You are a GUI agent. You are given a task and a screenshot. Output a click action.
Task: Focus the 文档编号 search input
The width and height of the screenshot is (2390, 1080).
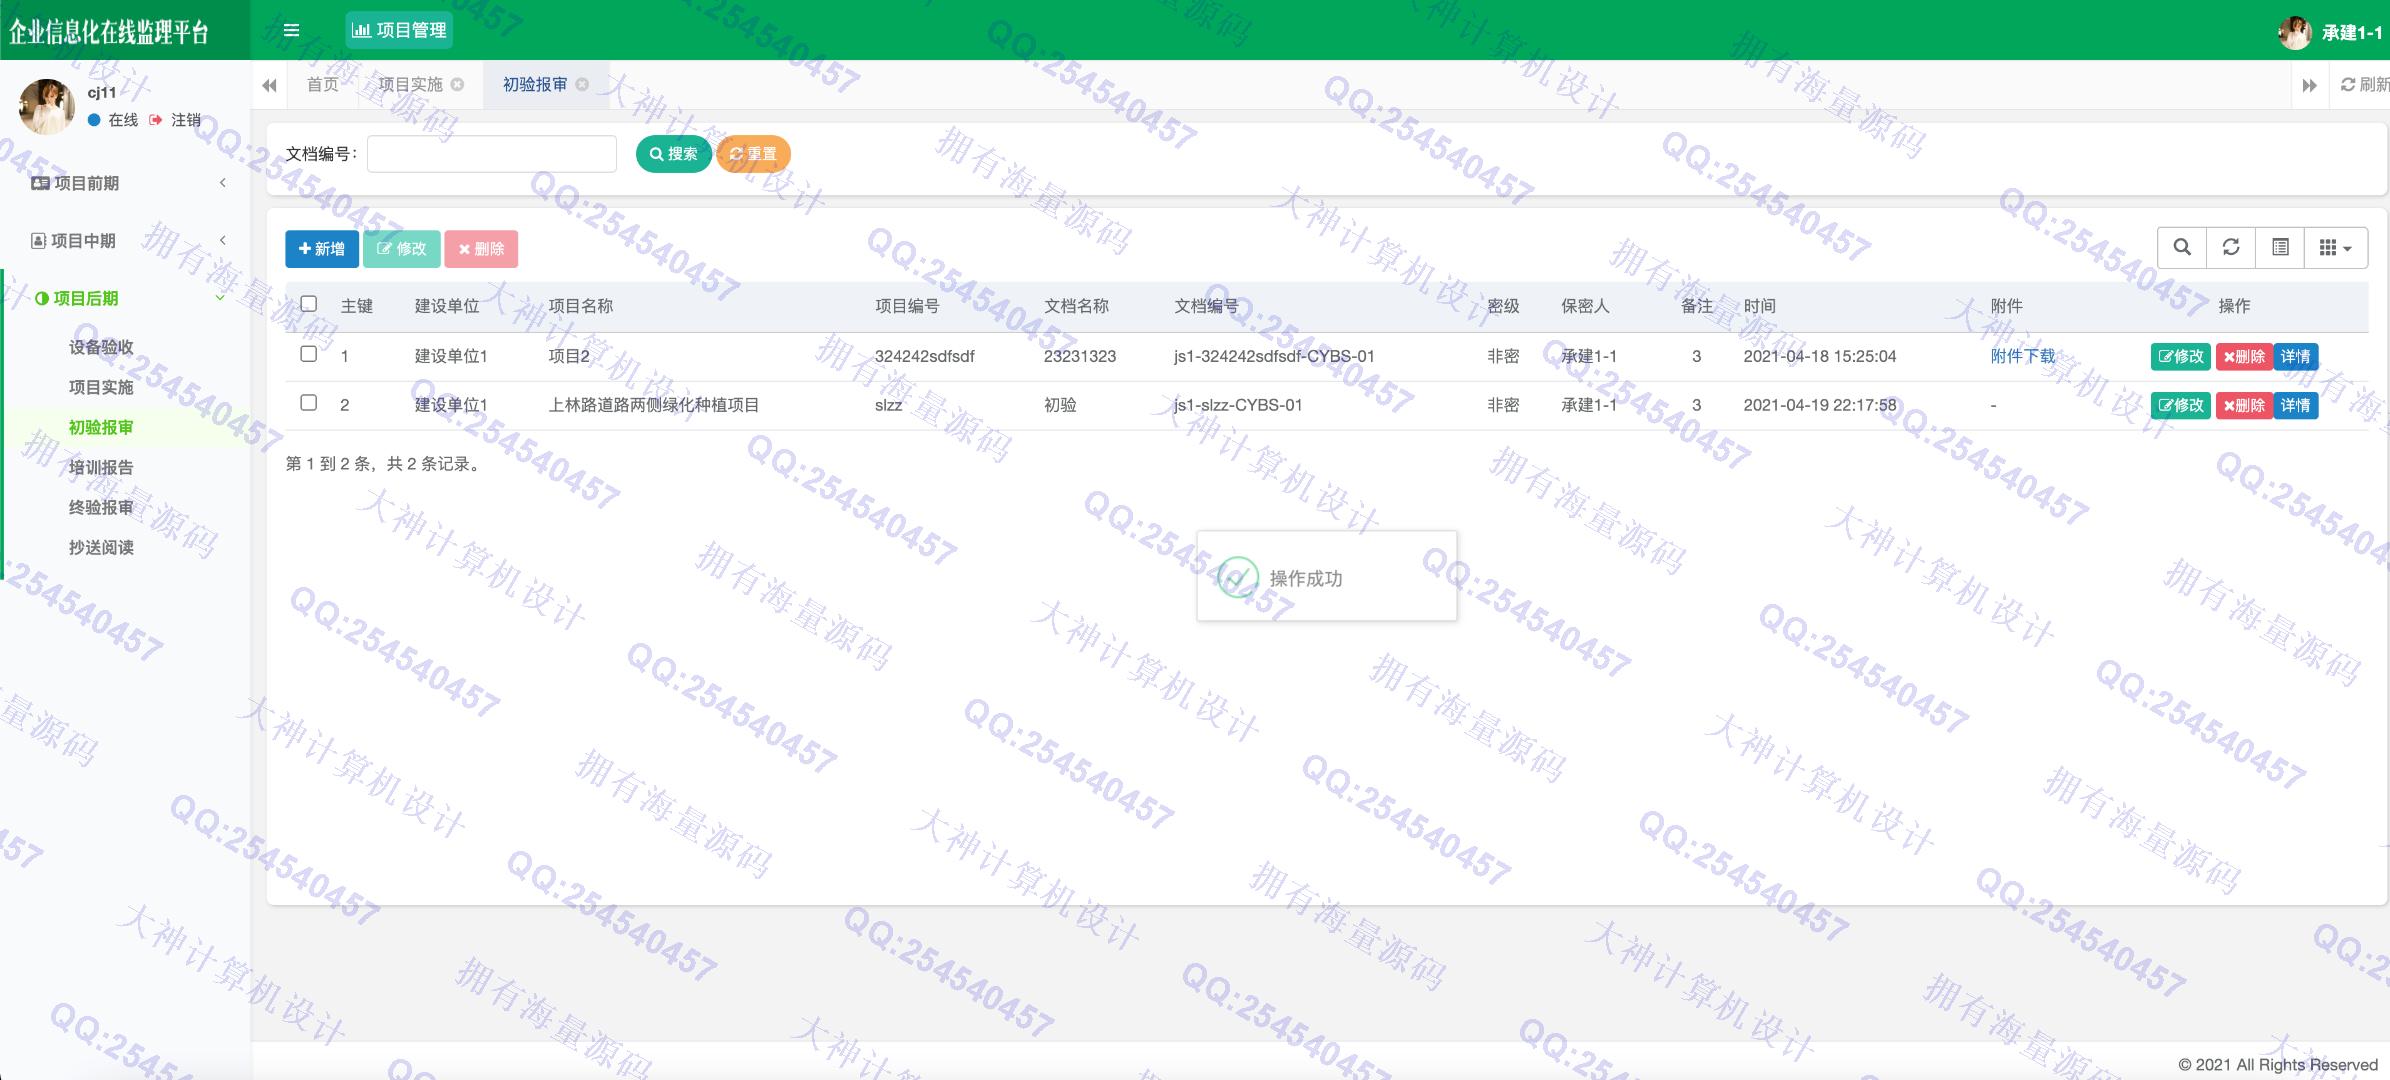pyautogui.click(x=492, y=153)
